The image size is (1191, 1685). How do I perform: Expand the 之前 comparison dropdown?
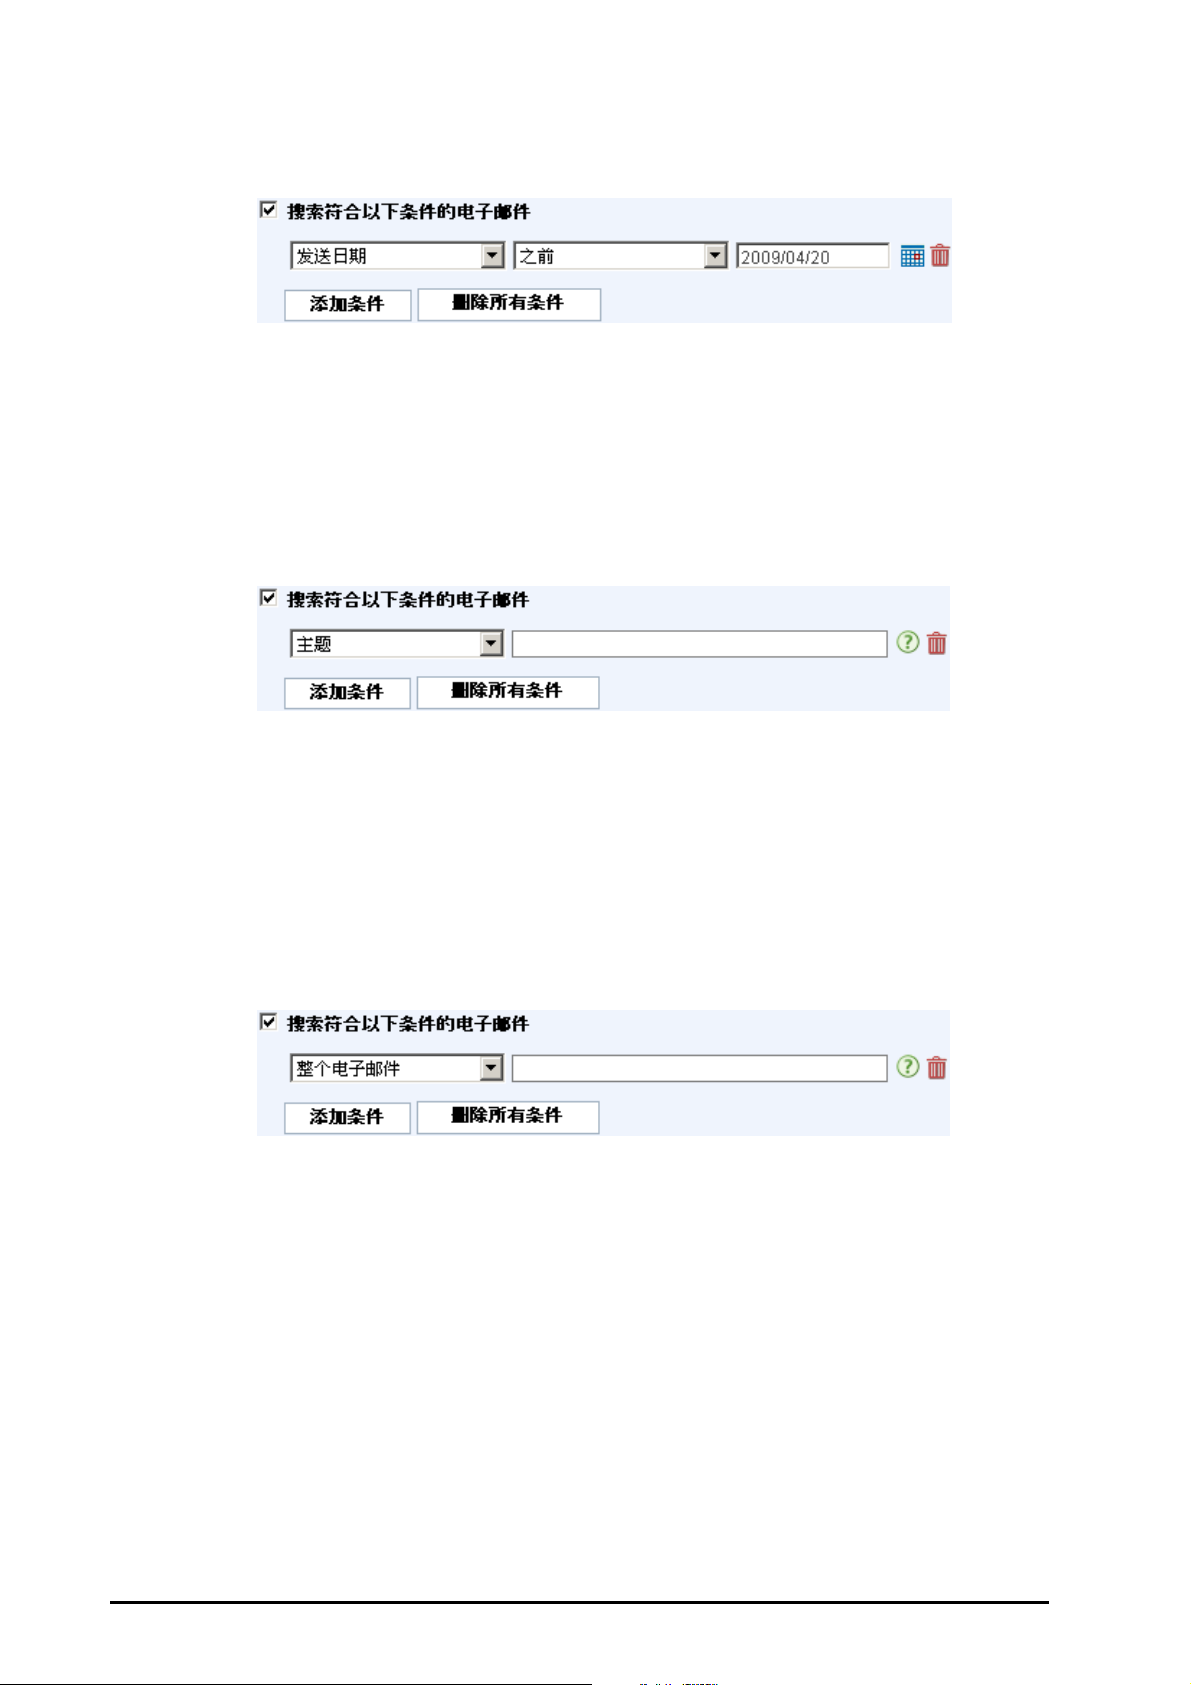[x=620, y=256]
